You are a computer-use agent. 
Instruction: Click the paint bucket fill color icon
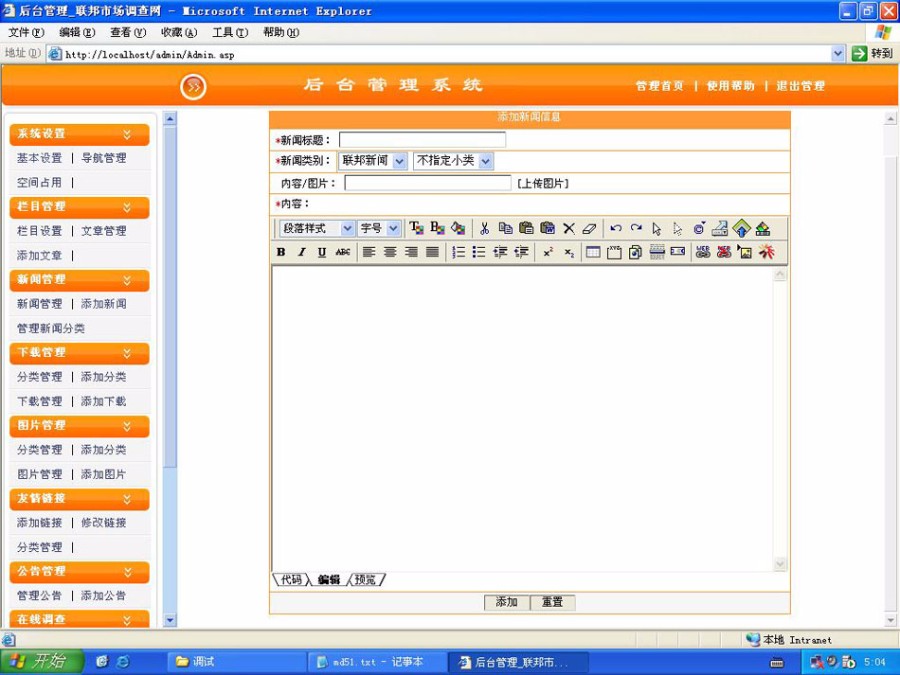pyautogui.click(x=458, y=228)
